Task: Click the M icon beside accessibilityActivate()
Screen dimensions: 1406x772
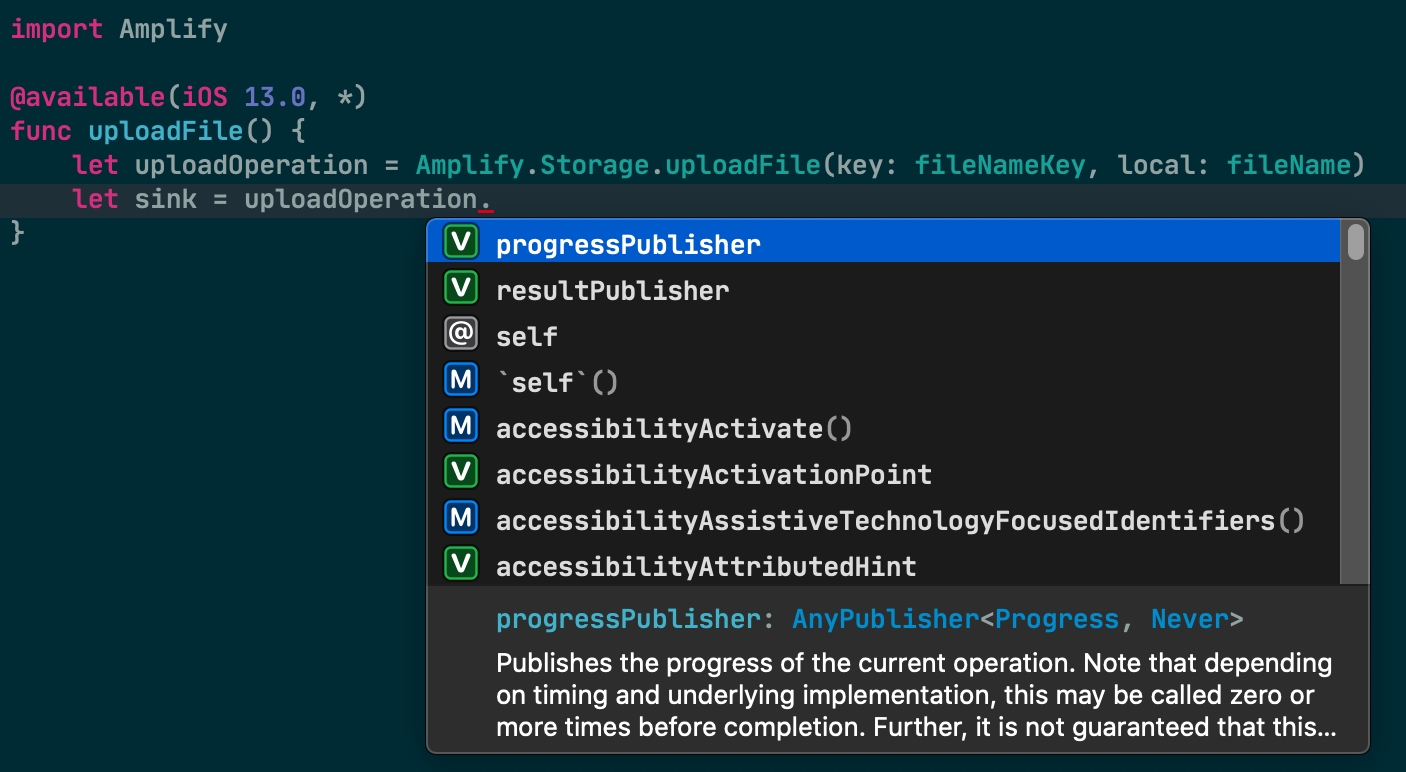Action: (461, 427)
